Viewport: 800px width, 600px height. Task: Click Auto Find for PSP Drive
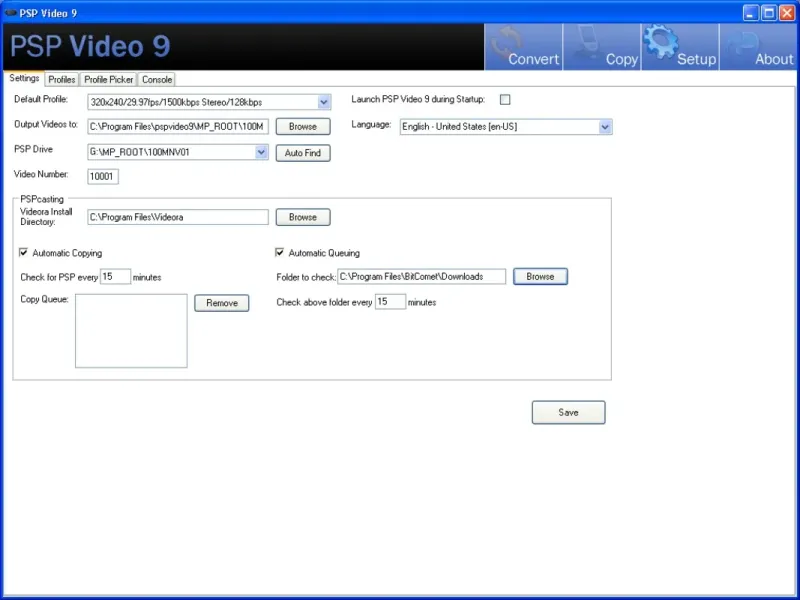303,153
